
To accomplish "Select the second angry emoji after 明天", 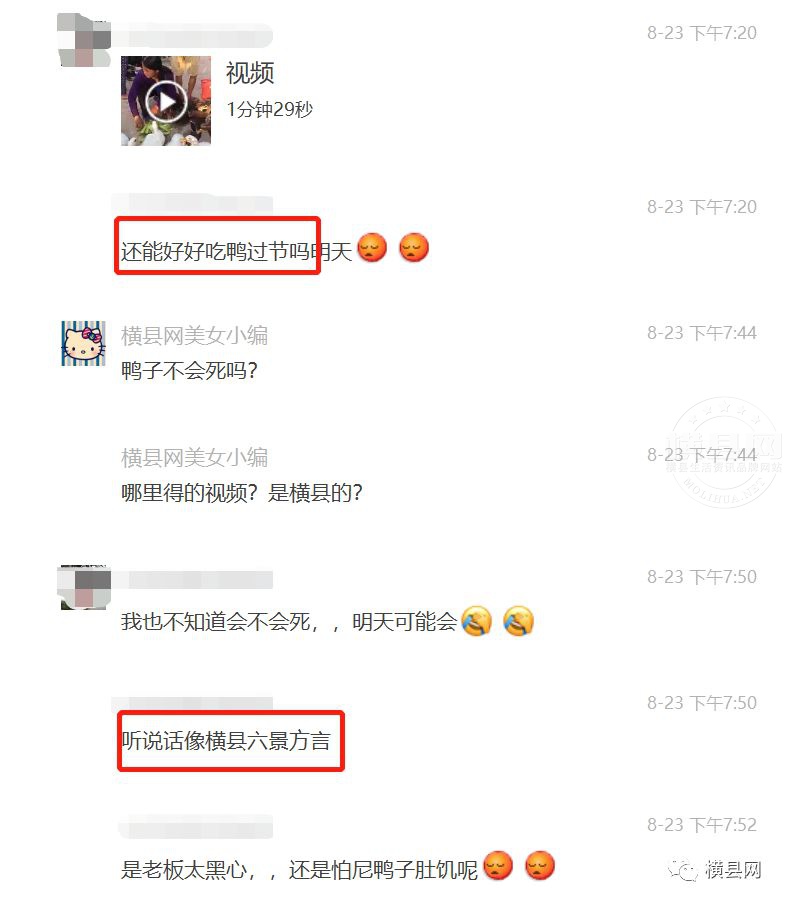I will [x=414, y=248].
